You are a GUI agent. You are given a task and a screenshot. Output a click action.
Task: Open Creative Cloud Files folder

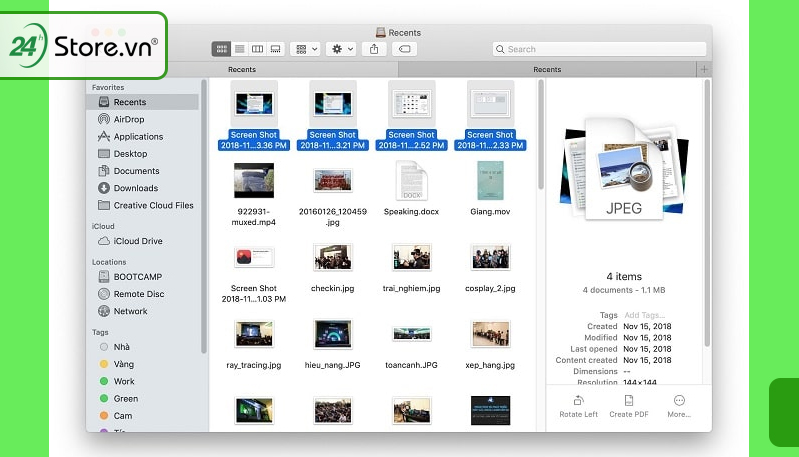click(x=142, y=205)
